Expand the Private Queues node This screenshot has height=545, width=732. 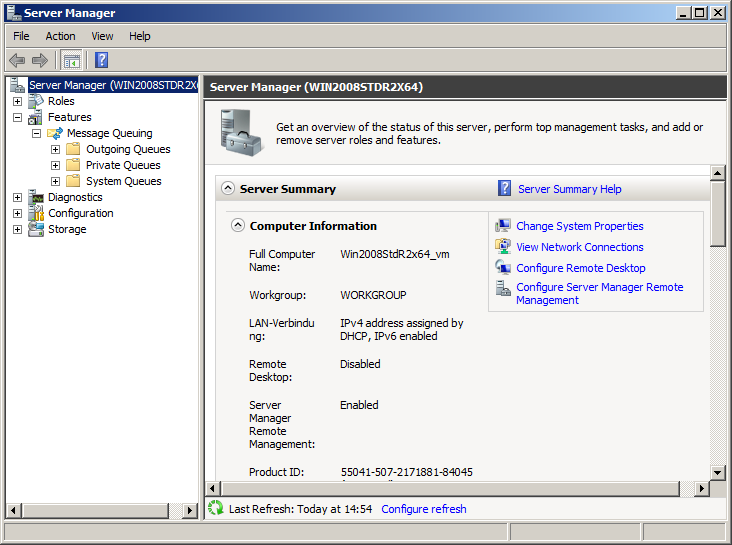coord(56,165)
